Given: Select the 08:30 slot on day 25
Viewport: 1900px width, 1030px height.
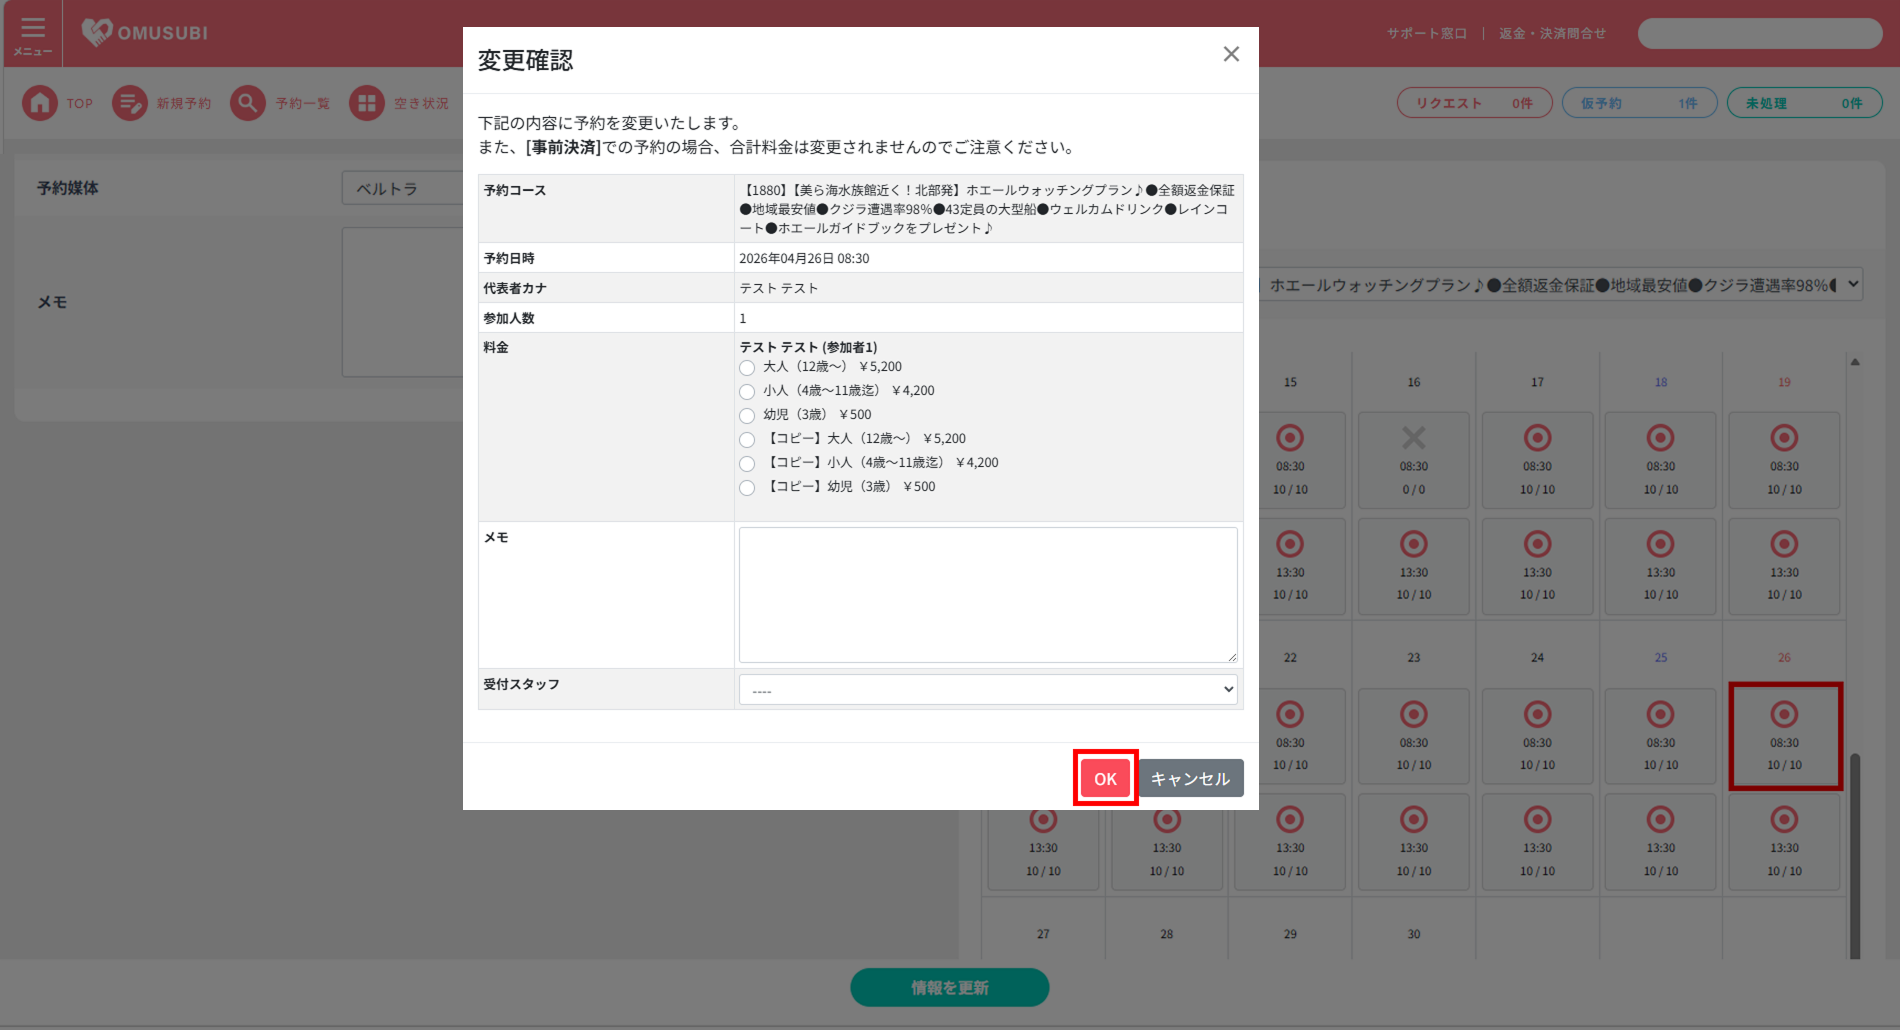Looking at the screenshot, I should point(1661,736).
